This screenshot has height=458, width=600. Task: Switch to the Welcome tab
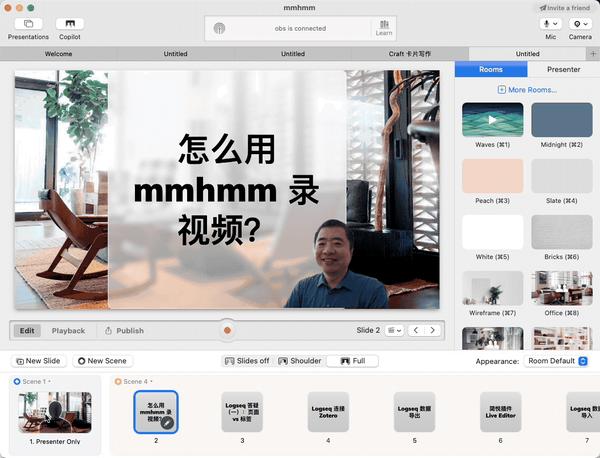pos(59,54)
